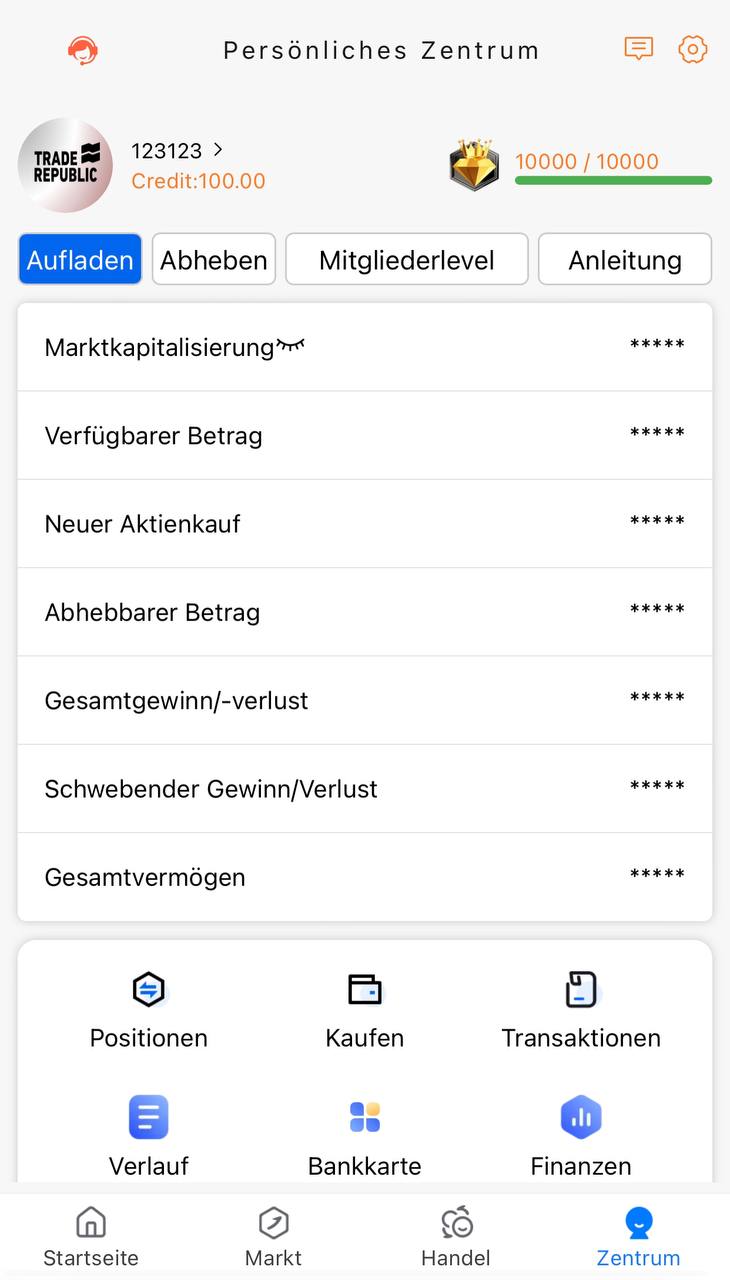Viewport: 730px width, 1280px height.
Task: Open the Mitgliederlevel button
Action: (x=406, y=260)
